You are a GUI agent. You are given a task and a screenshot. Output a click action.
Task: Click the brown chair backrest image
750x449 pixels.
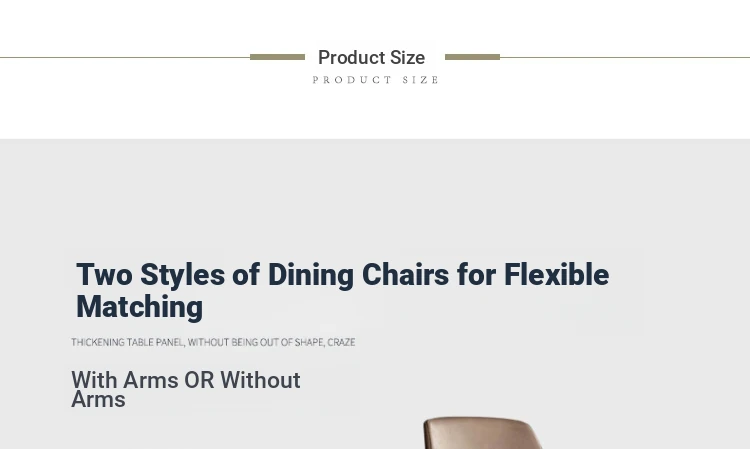(483, 433)
